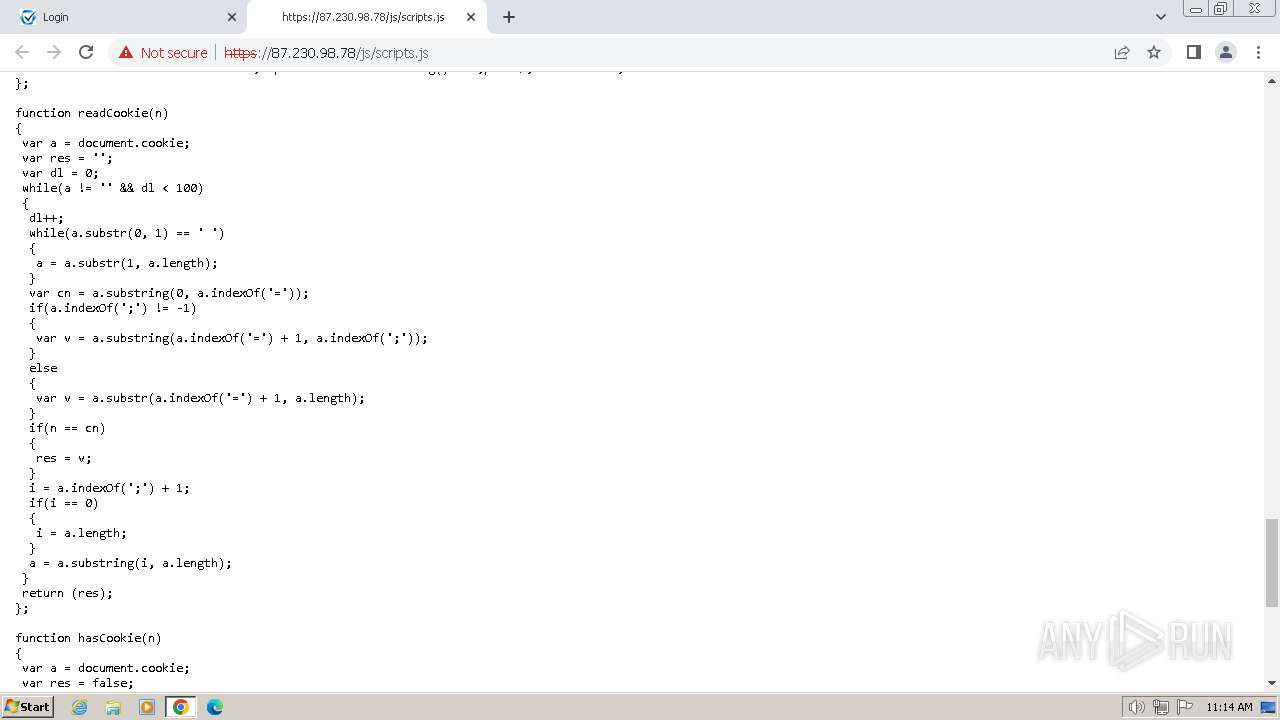Click the 'res = v;' line
1280x720 pixels.
[x=63, y=458]
